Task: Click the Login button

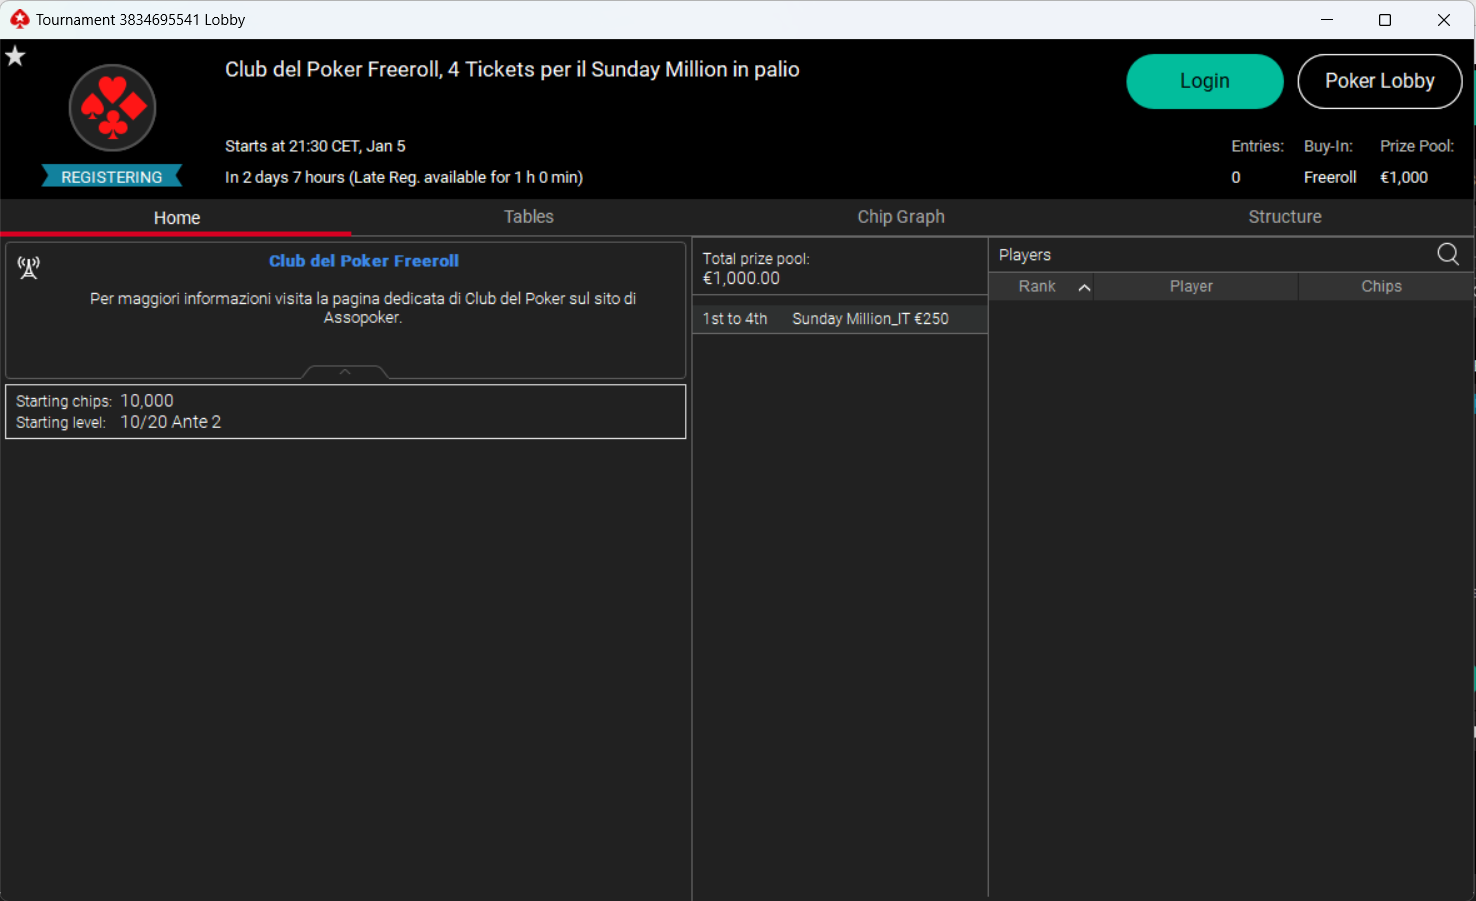Action: tap(1204, 81)
